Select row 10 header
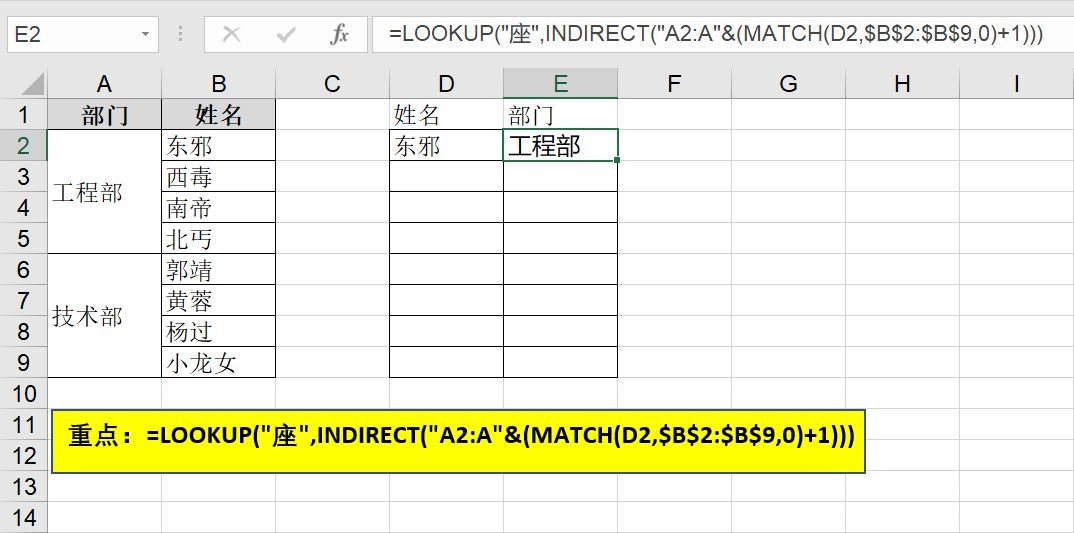This screenshot has height=533, width=1074. click(23, 393)
